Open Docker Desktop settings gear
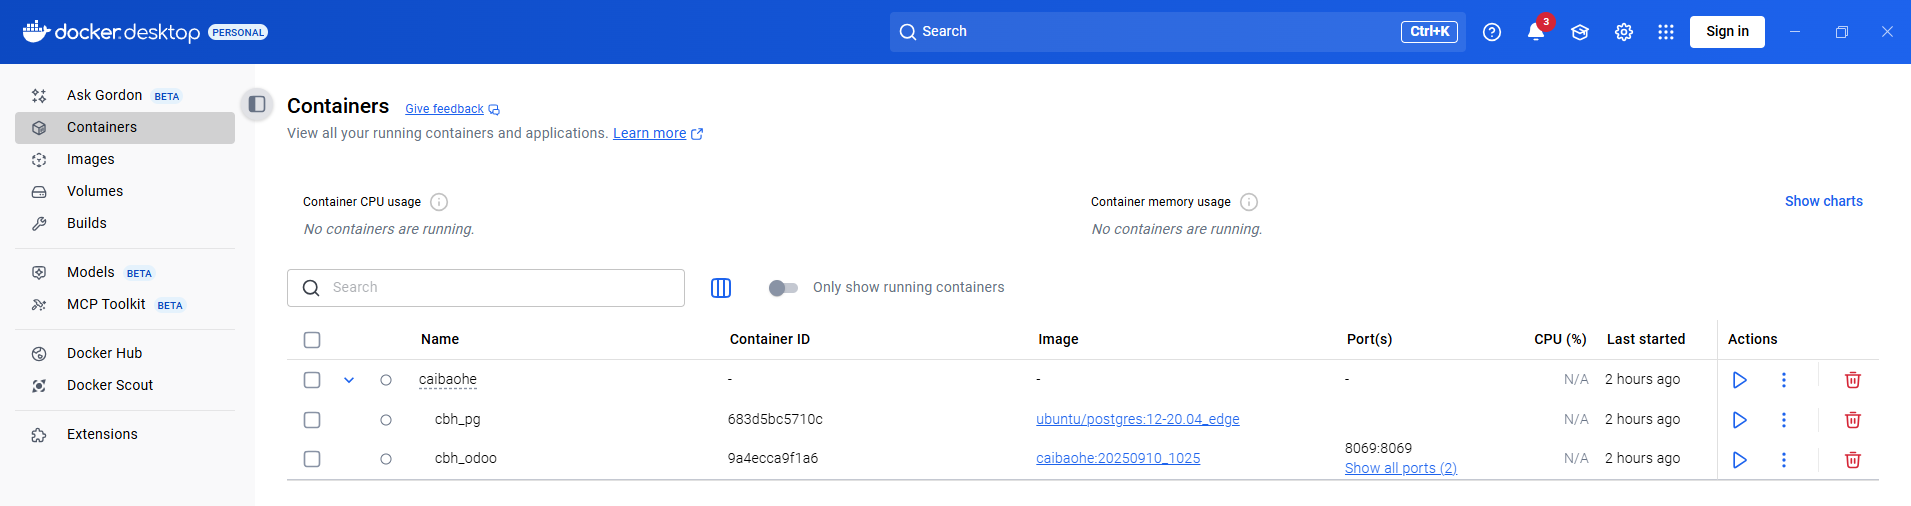Viewport: 1911px width, 506px height. click(1623, 32)
